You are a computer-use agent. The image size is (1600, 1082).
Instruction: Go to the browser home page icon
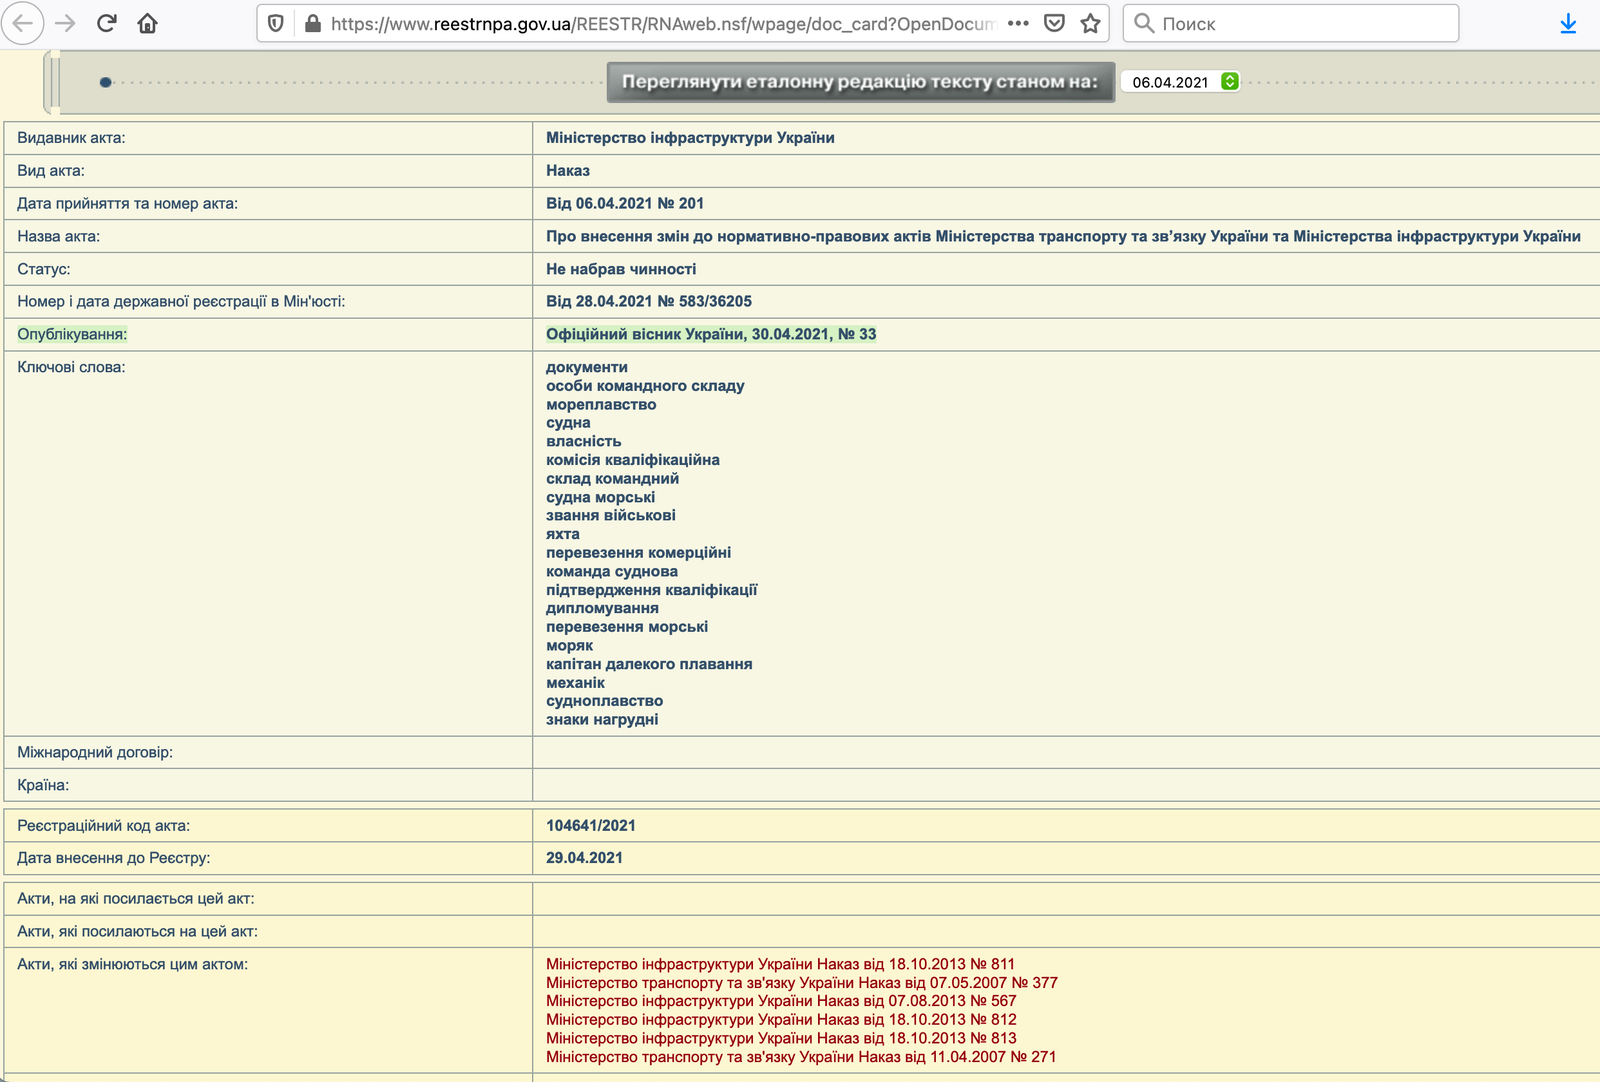pyautogui.click(x=148, y=23)
